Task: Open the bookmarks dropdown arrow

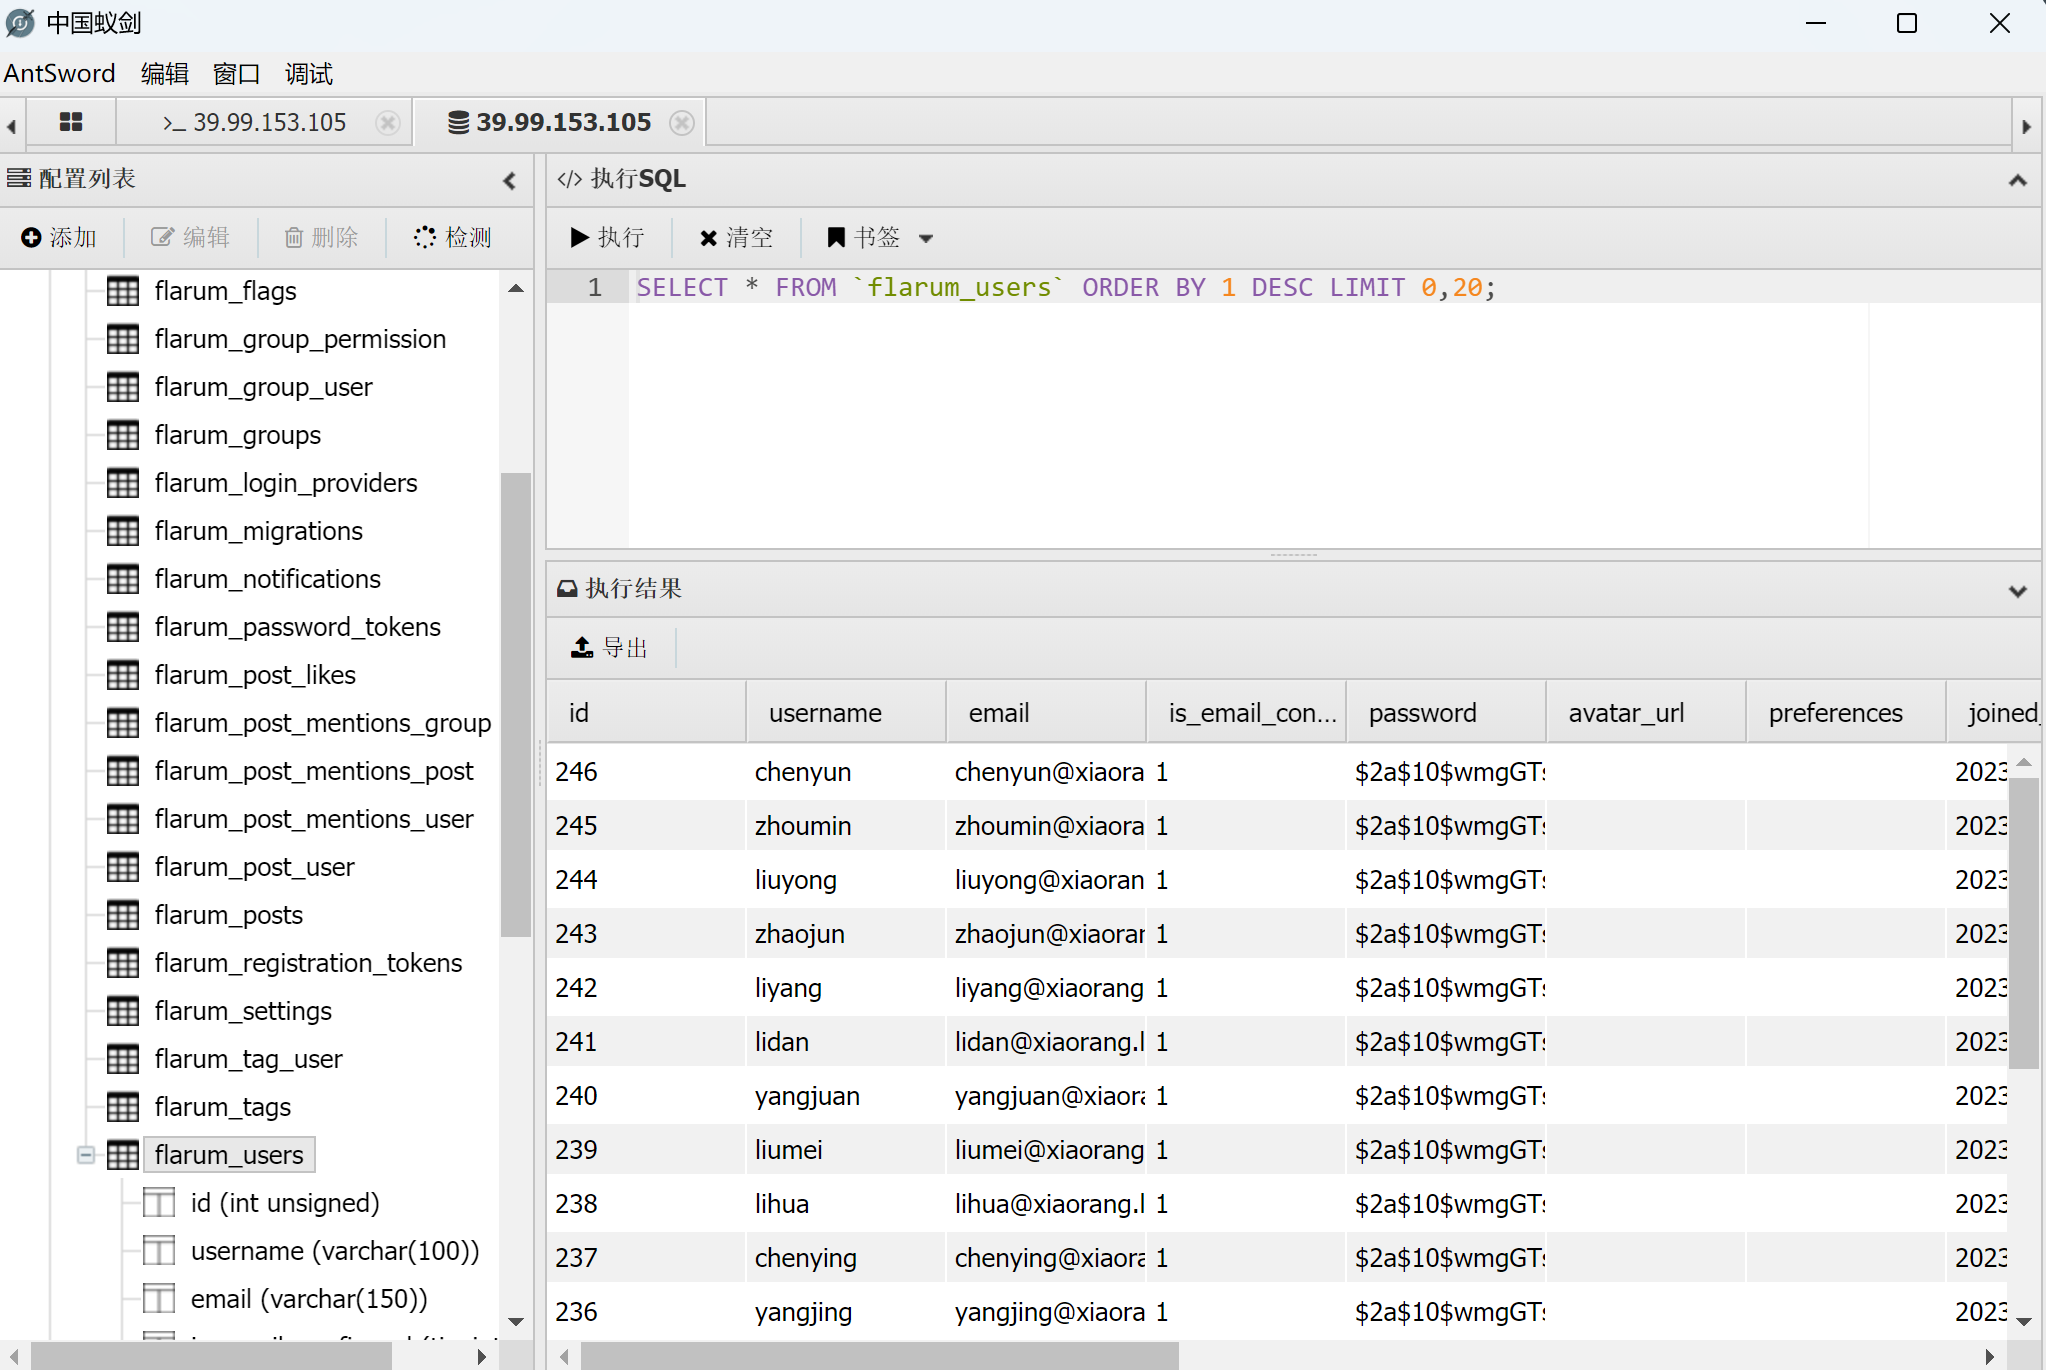Action: point(926,238)
